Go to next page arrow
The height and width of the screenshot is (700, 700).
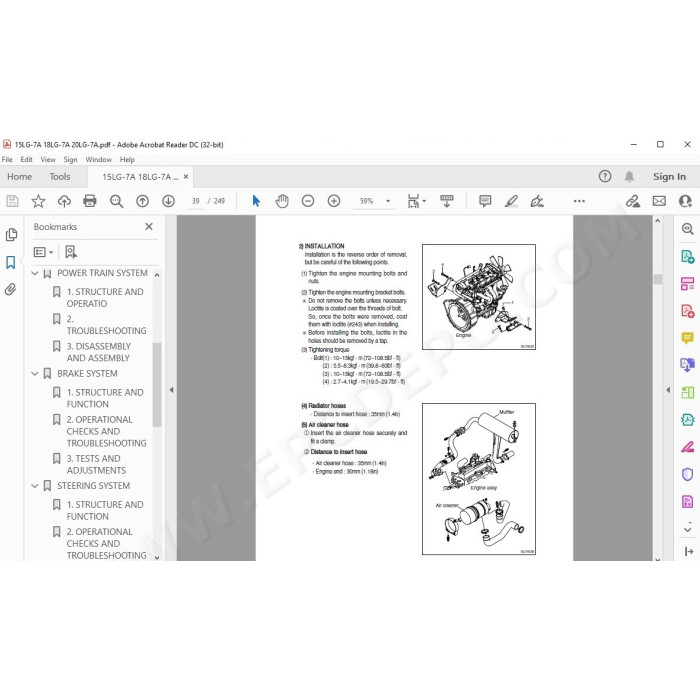point(168,201)
